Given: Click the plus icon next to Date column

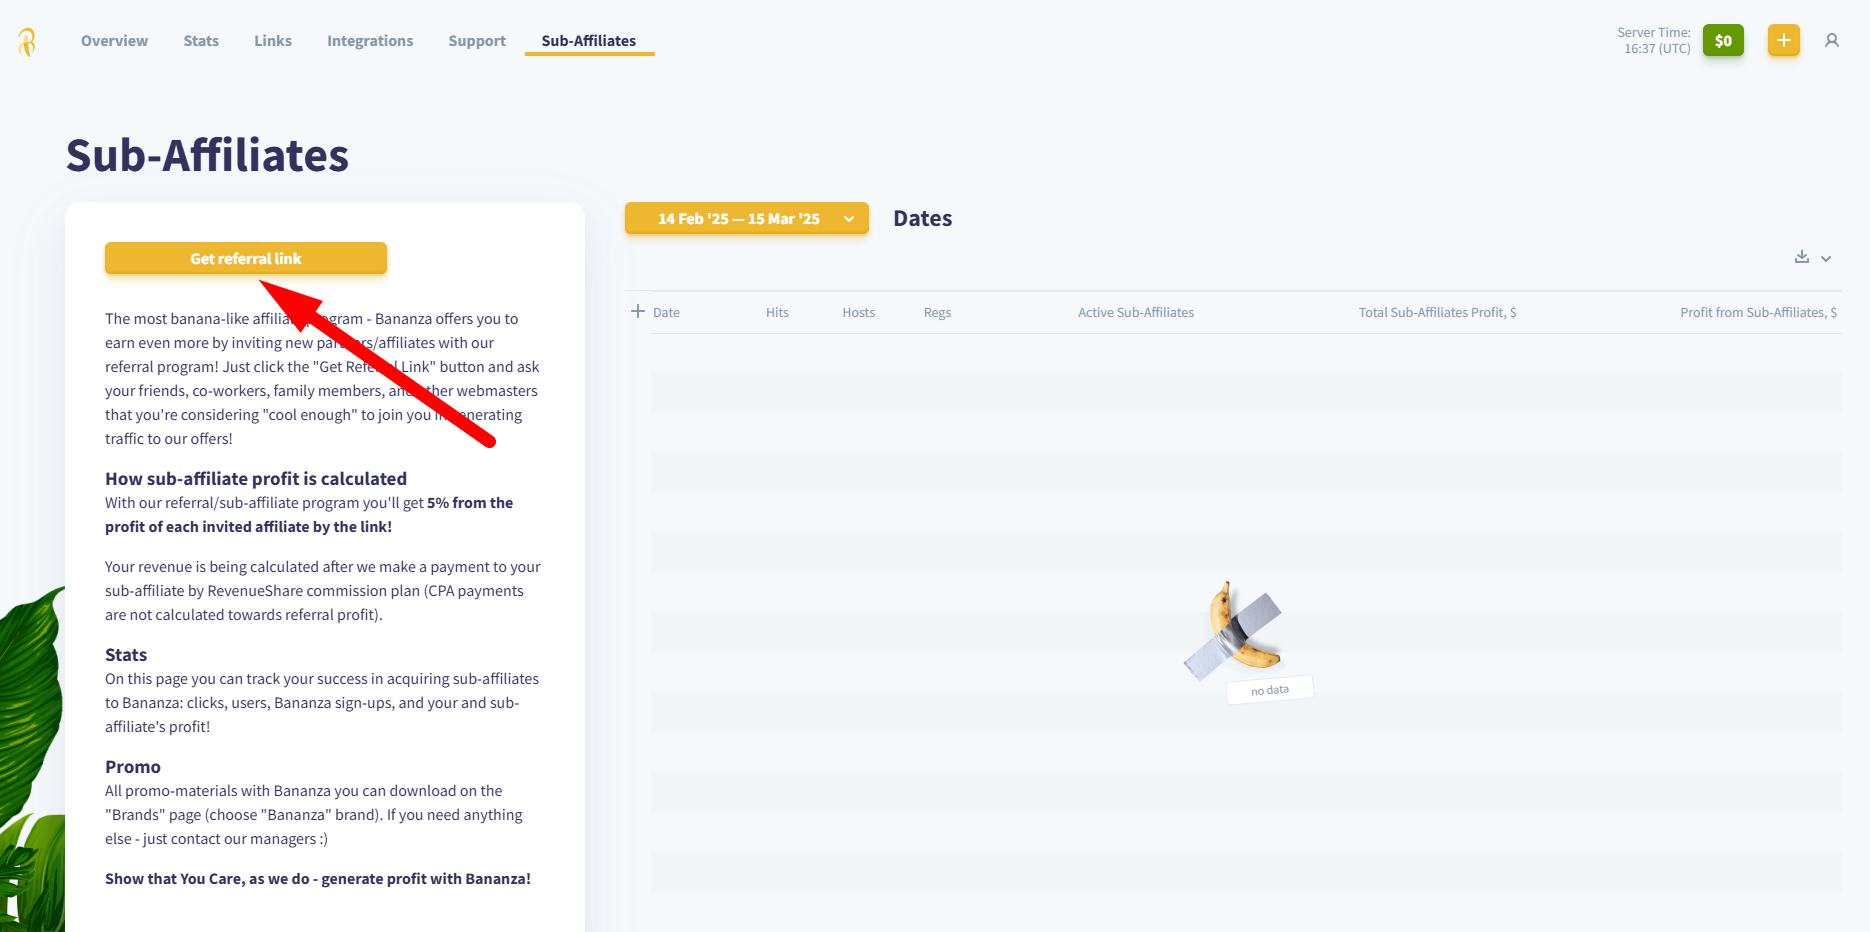Looking at the screenshot, I should pyautogui.click(x=638, y=311).
